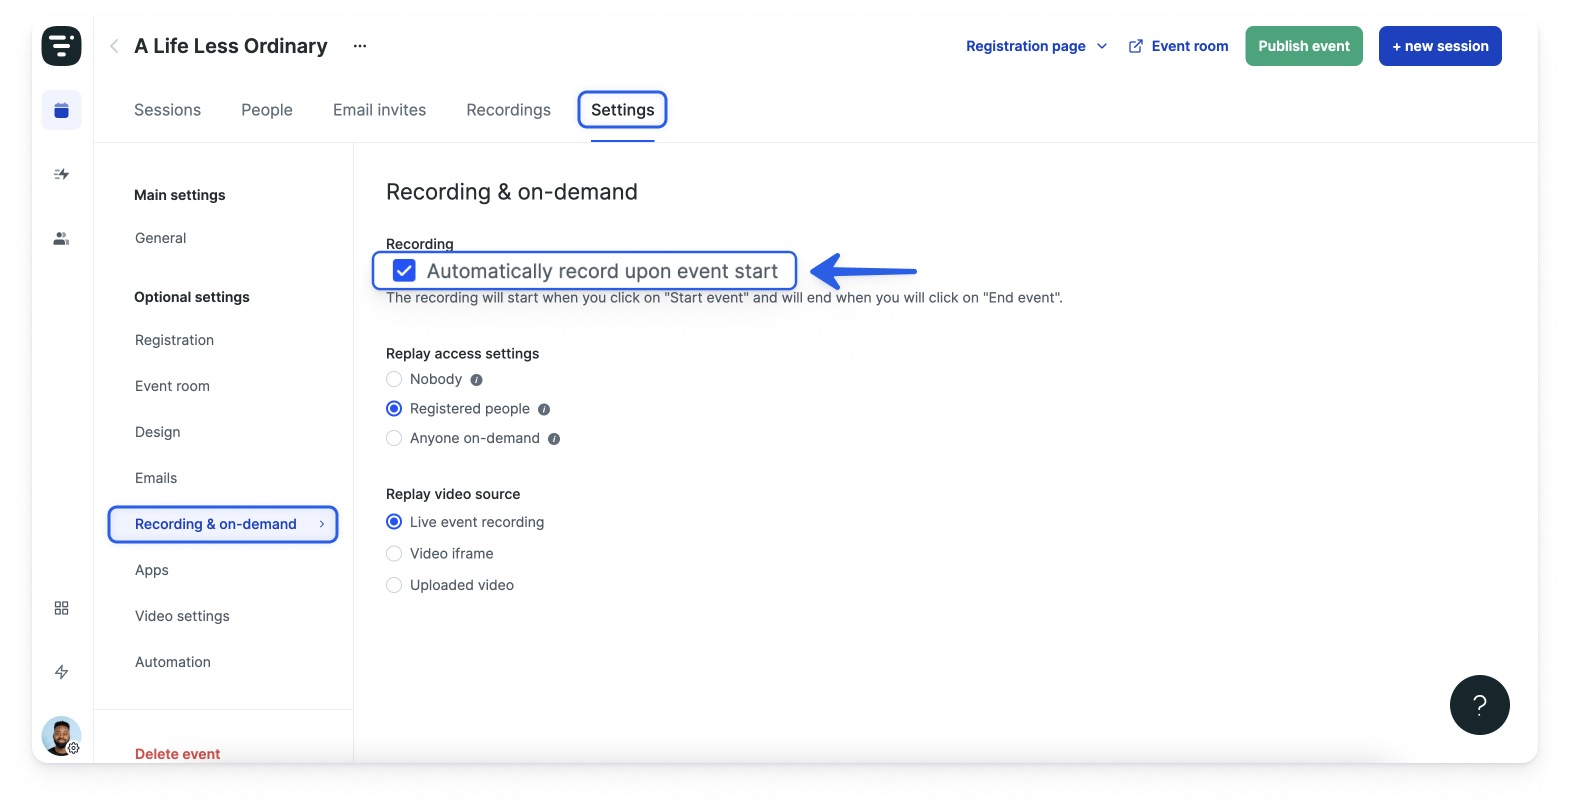1570x811 pixels.
Task: Open General main settings
Action: [x=160, y=238]
